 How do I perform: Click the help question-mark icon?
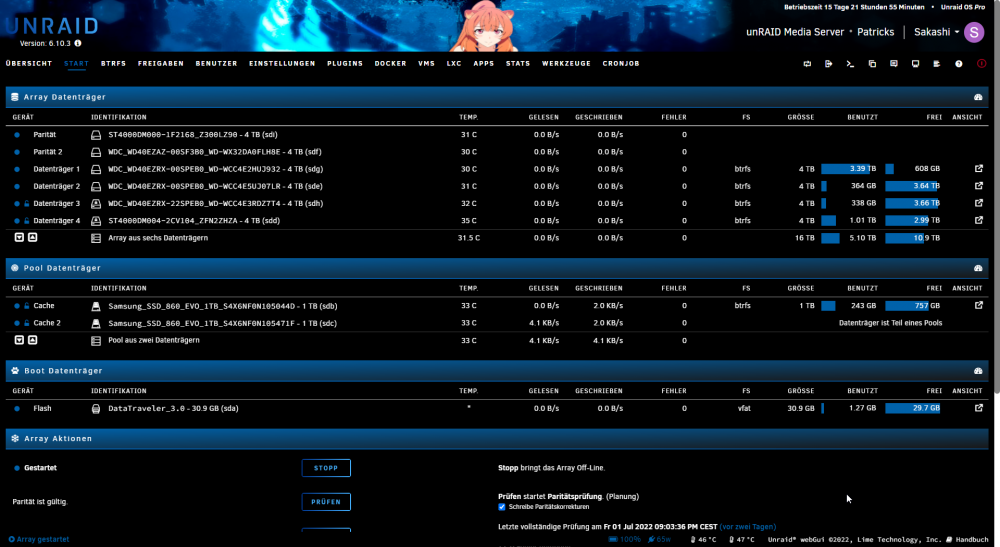pos(959,64)
